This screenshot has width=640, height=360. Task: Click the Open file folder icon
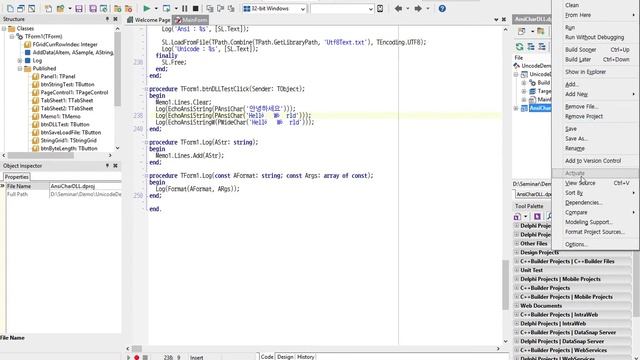click(60, 8)
